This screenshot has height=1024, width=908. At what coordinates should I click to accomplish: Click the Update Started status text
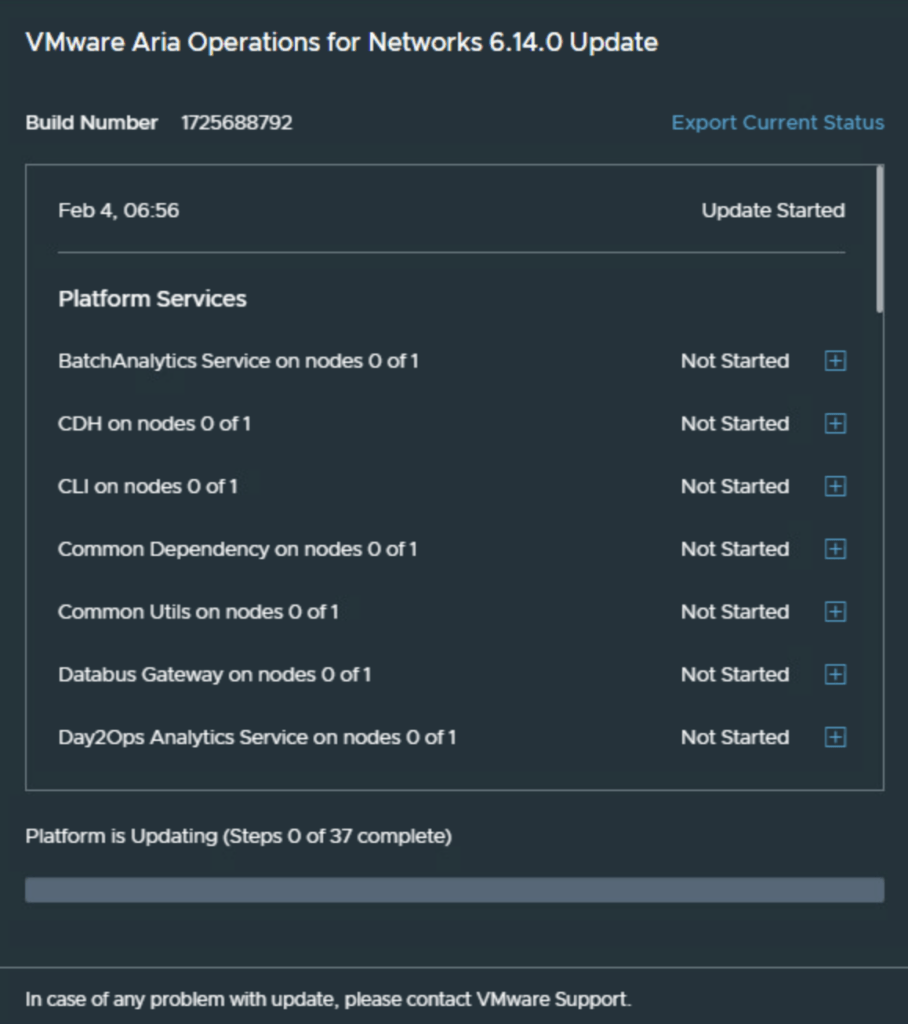pos(773,211)
